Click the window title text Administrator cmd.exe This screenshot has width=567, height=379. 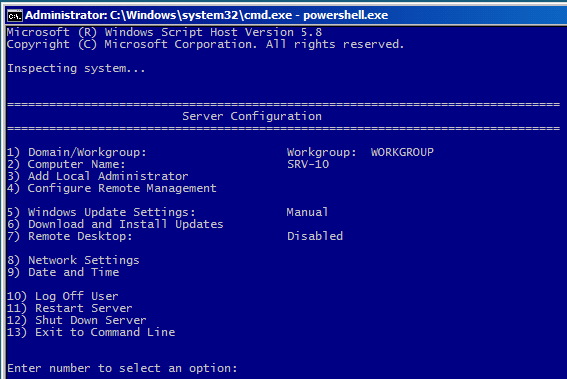[x=206, y=15]
